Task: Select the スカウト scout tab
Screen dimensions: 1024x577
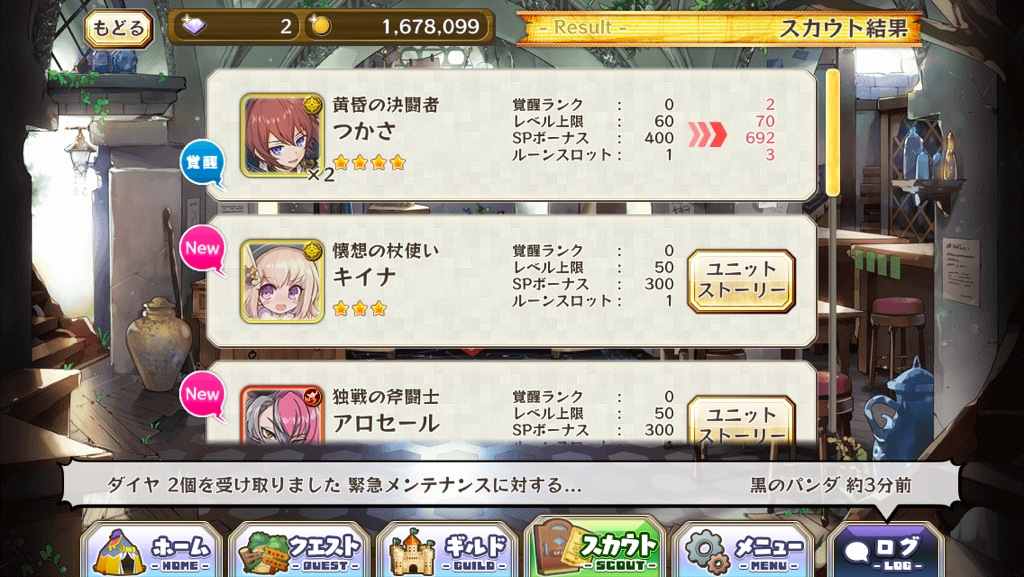Action: [x=595, y=548]
